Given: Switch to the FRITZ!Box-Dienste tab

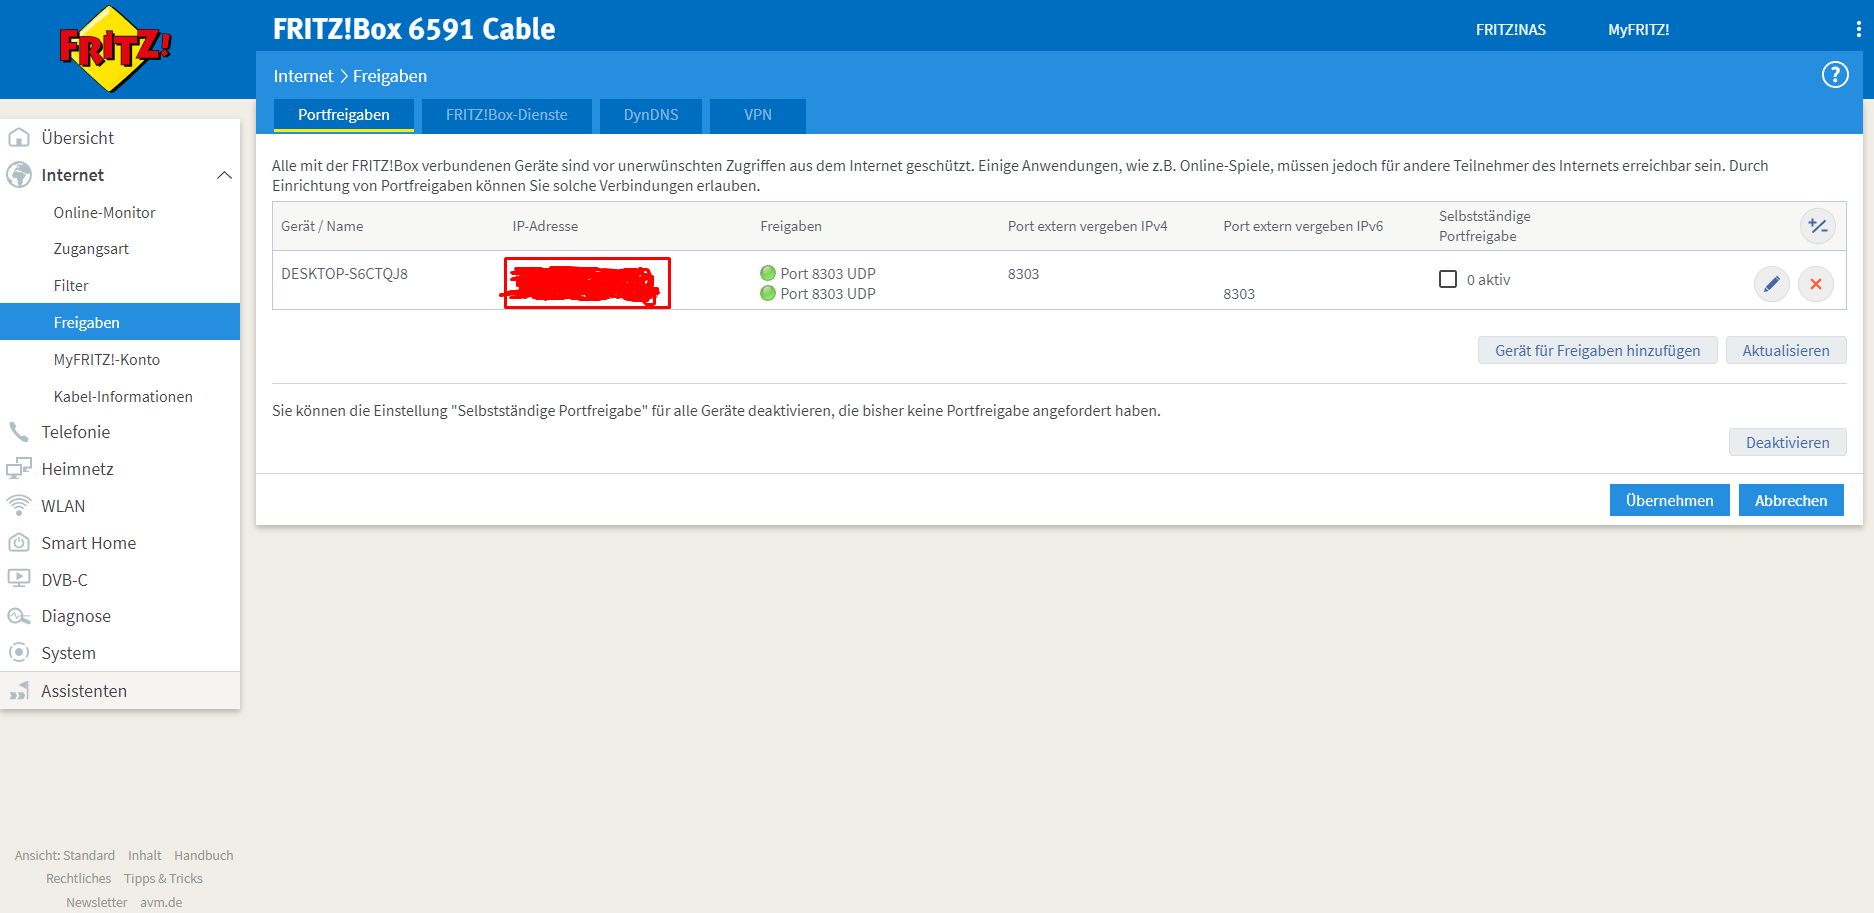Looking at the screenshot, I should coord(506,115).
